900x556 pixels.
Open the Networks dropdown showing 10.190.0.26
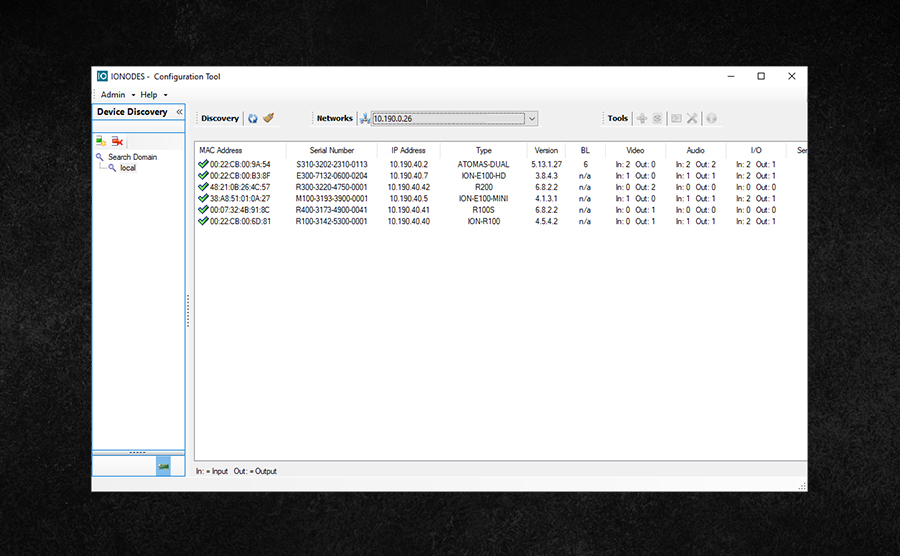tap(532, 118)
